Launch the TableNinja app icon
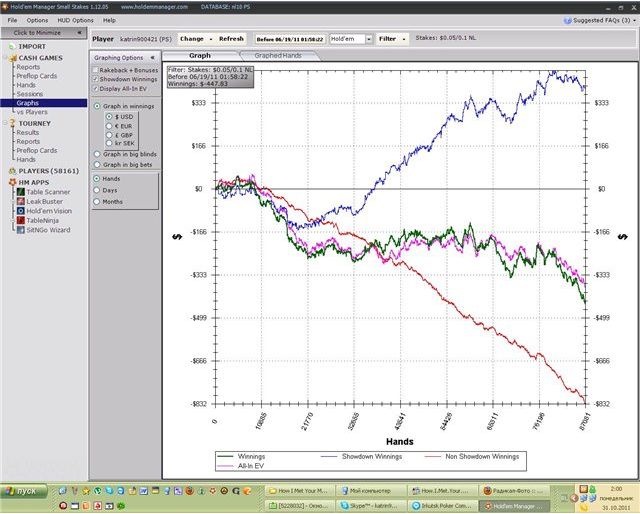This screenshot has width=640, height=514. pyautogui.click(x=20, y=220)
